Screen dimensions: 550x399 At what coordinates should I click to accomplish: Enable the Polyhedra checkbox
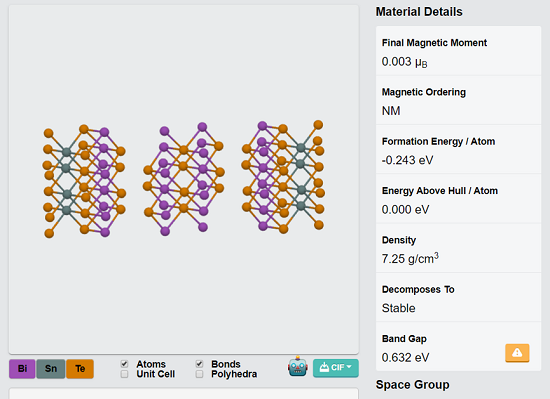[199, 374]
